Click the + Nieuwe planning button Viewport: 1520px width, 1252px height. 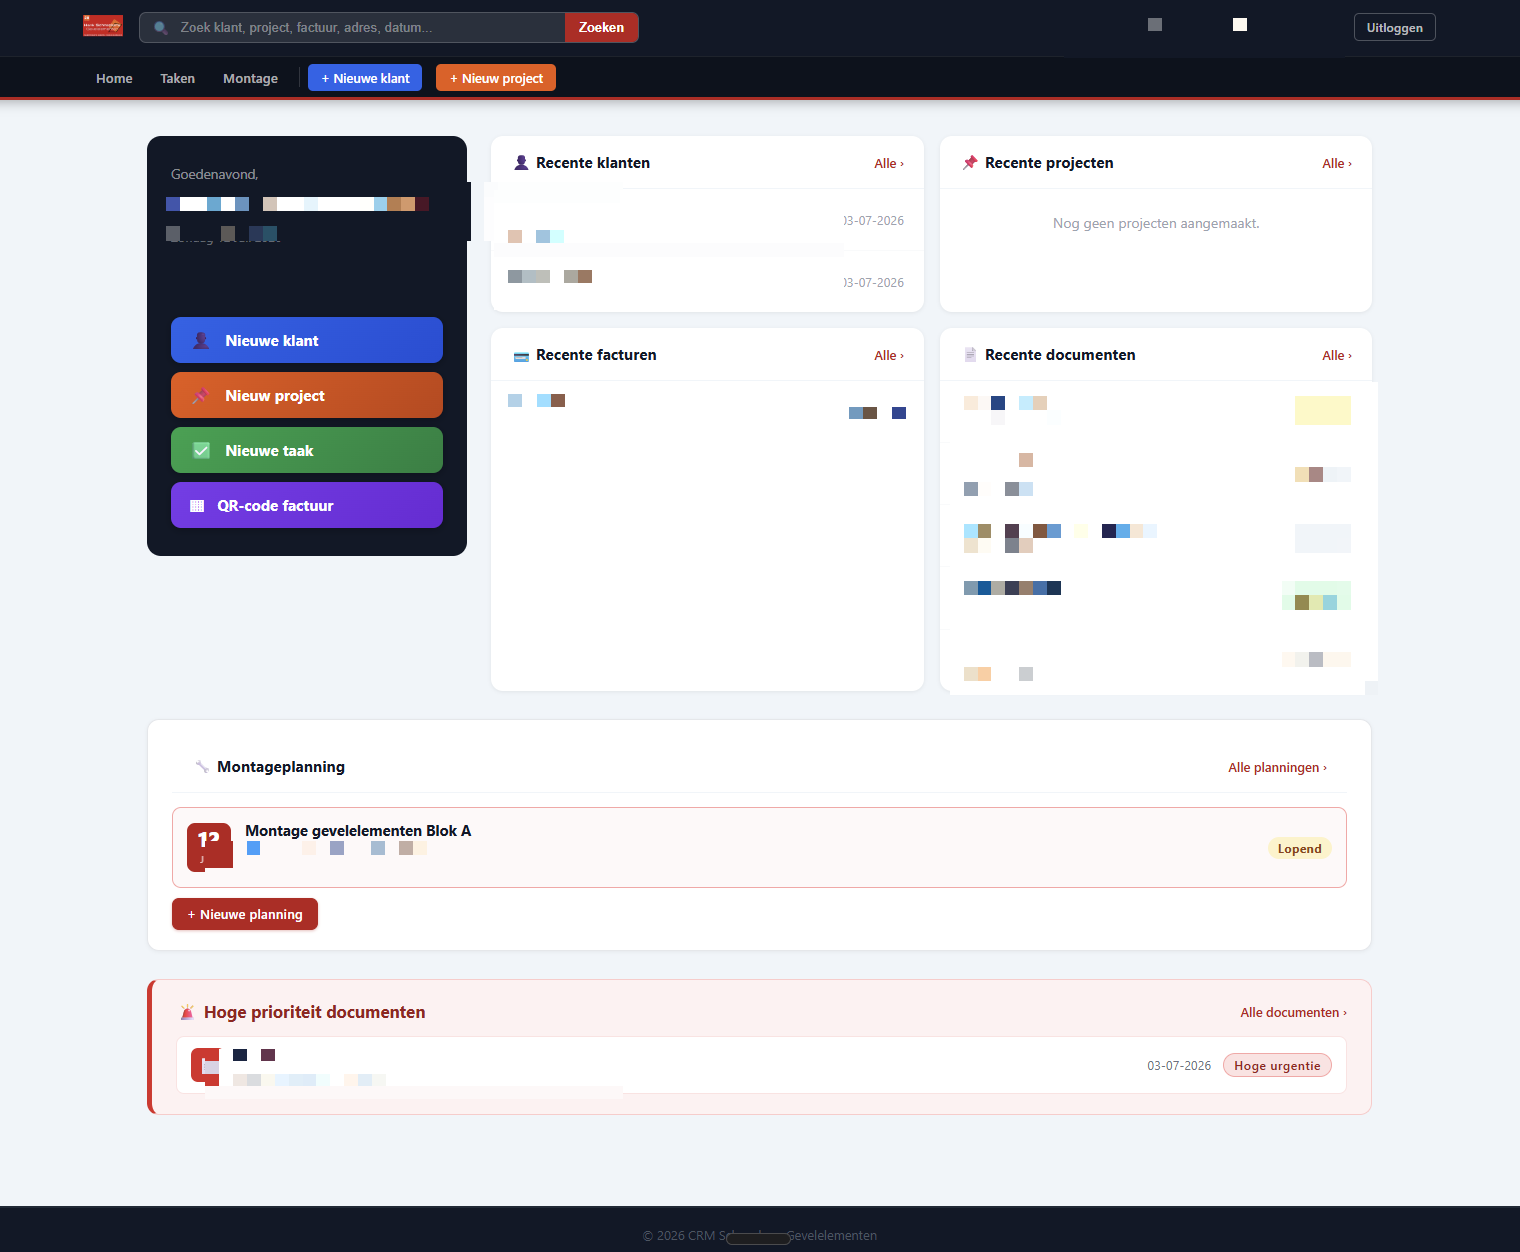tap(245, 914)
